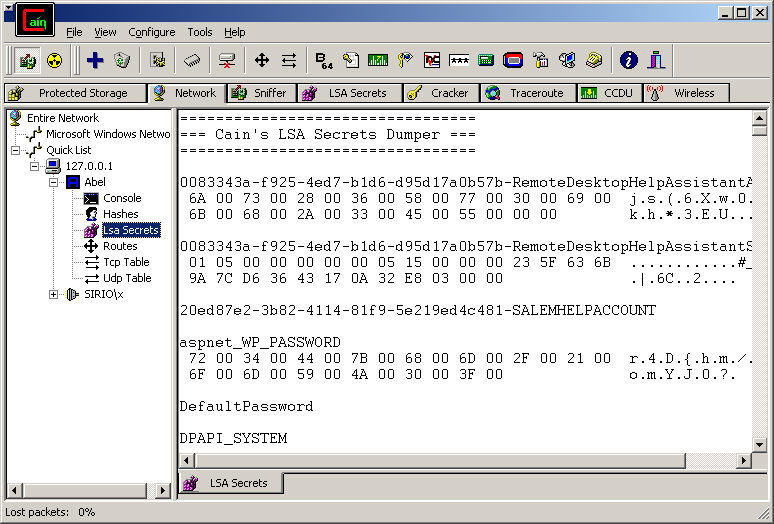The width and height of the screenshot is (774, 524).
Task: Click the yellow telephone dialup icon
Action: (594, 61)
